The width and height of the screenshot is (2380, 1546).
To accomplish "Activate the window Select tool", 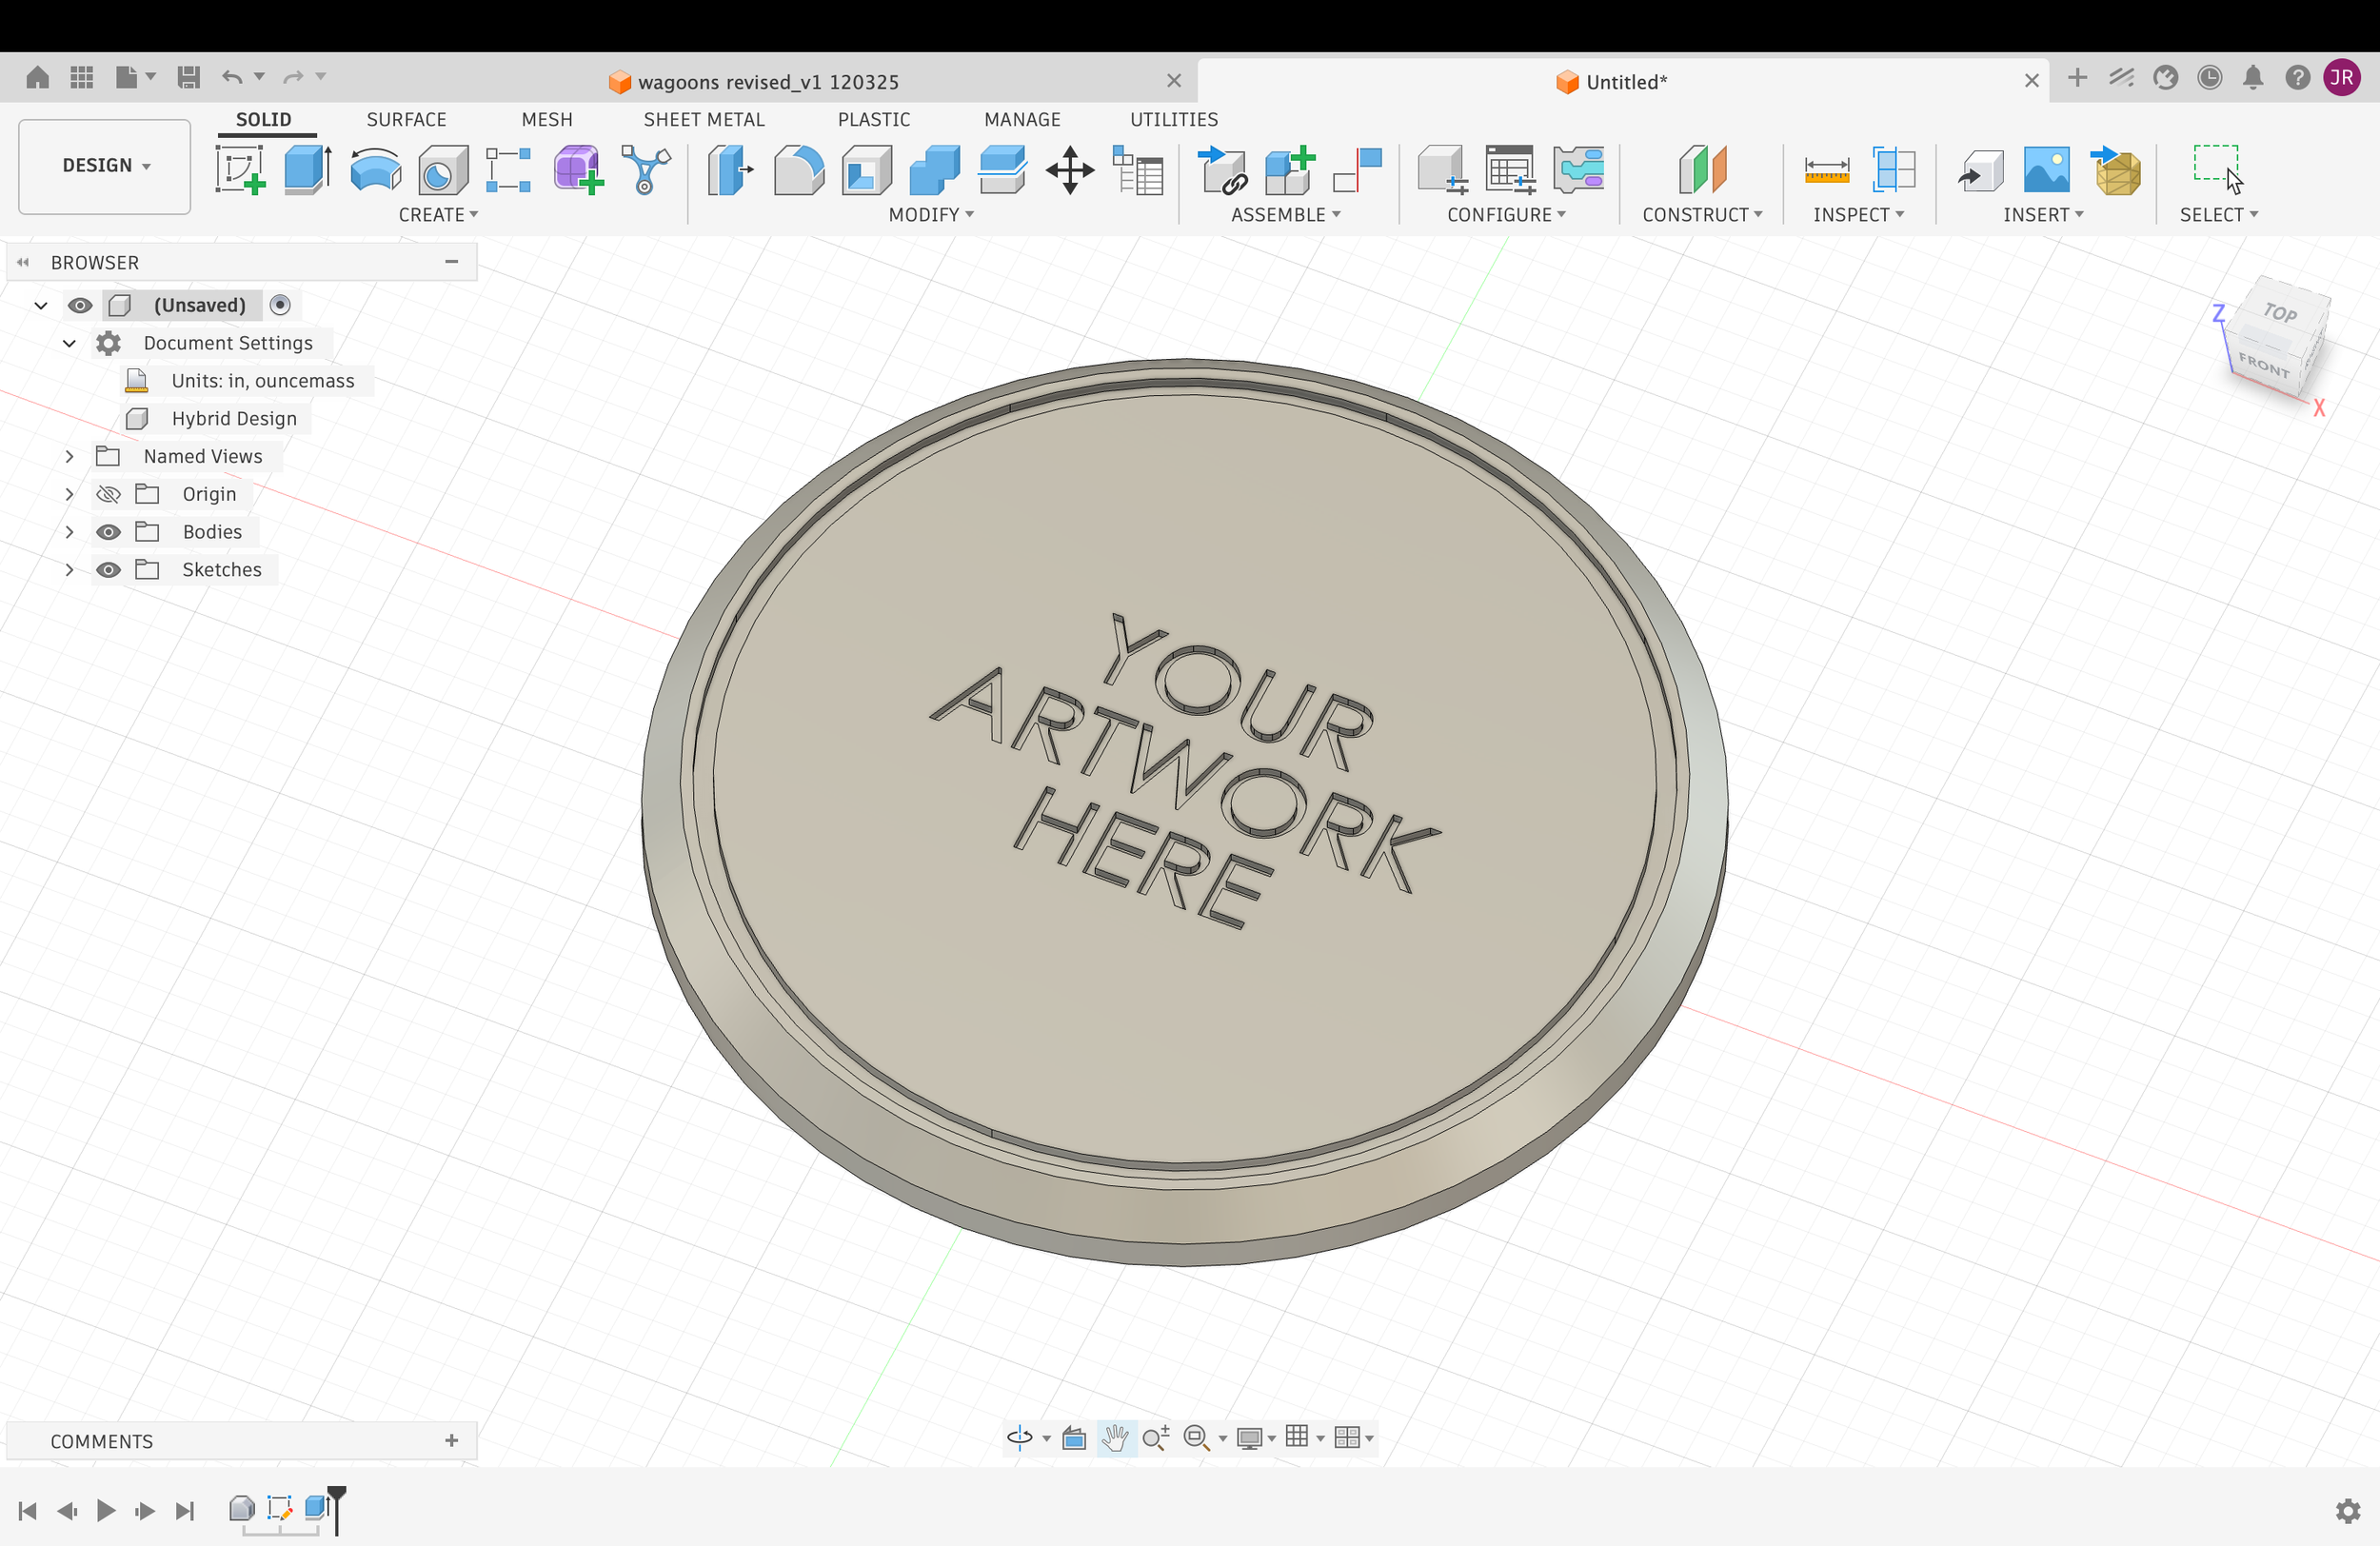I will tap(2218, 169).
